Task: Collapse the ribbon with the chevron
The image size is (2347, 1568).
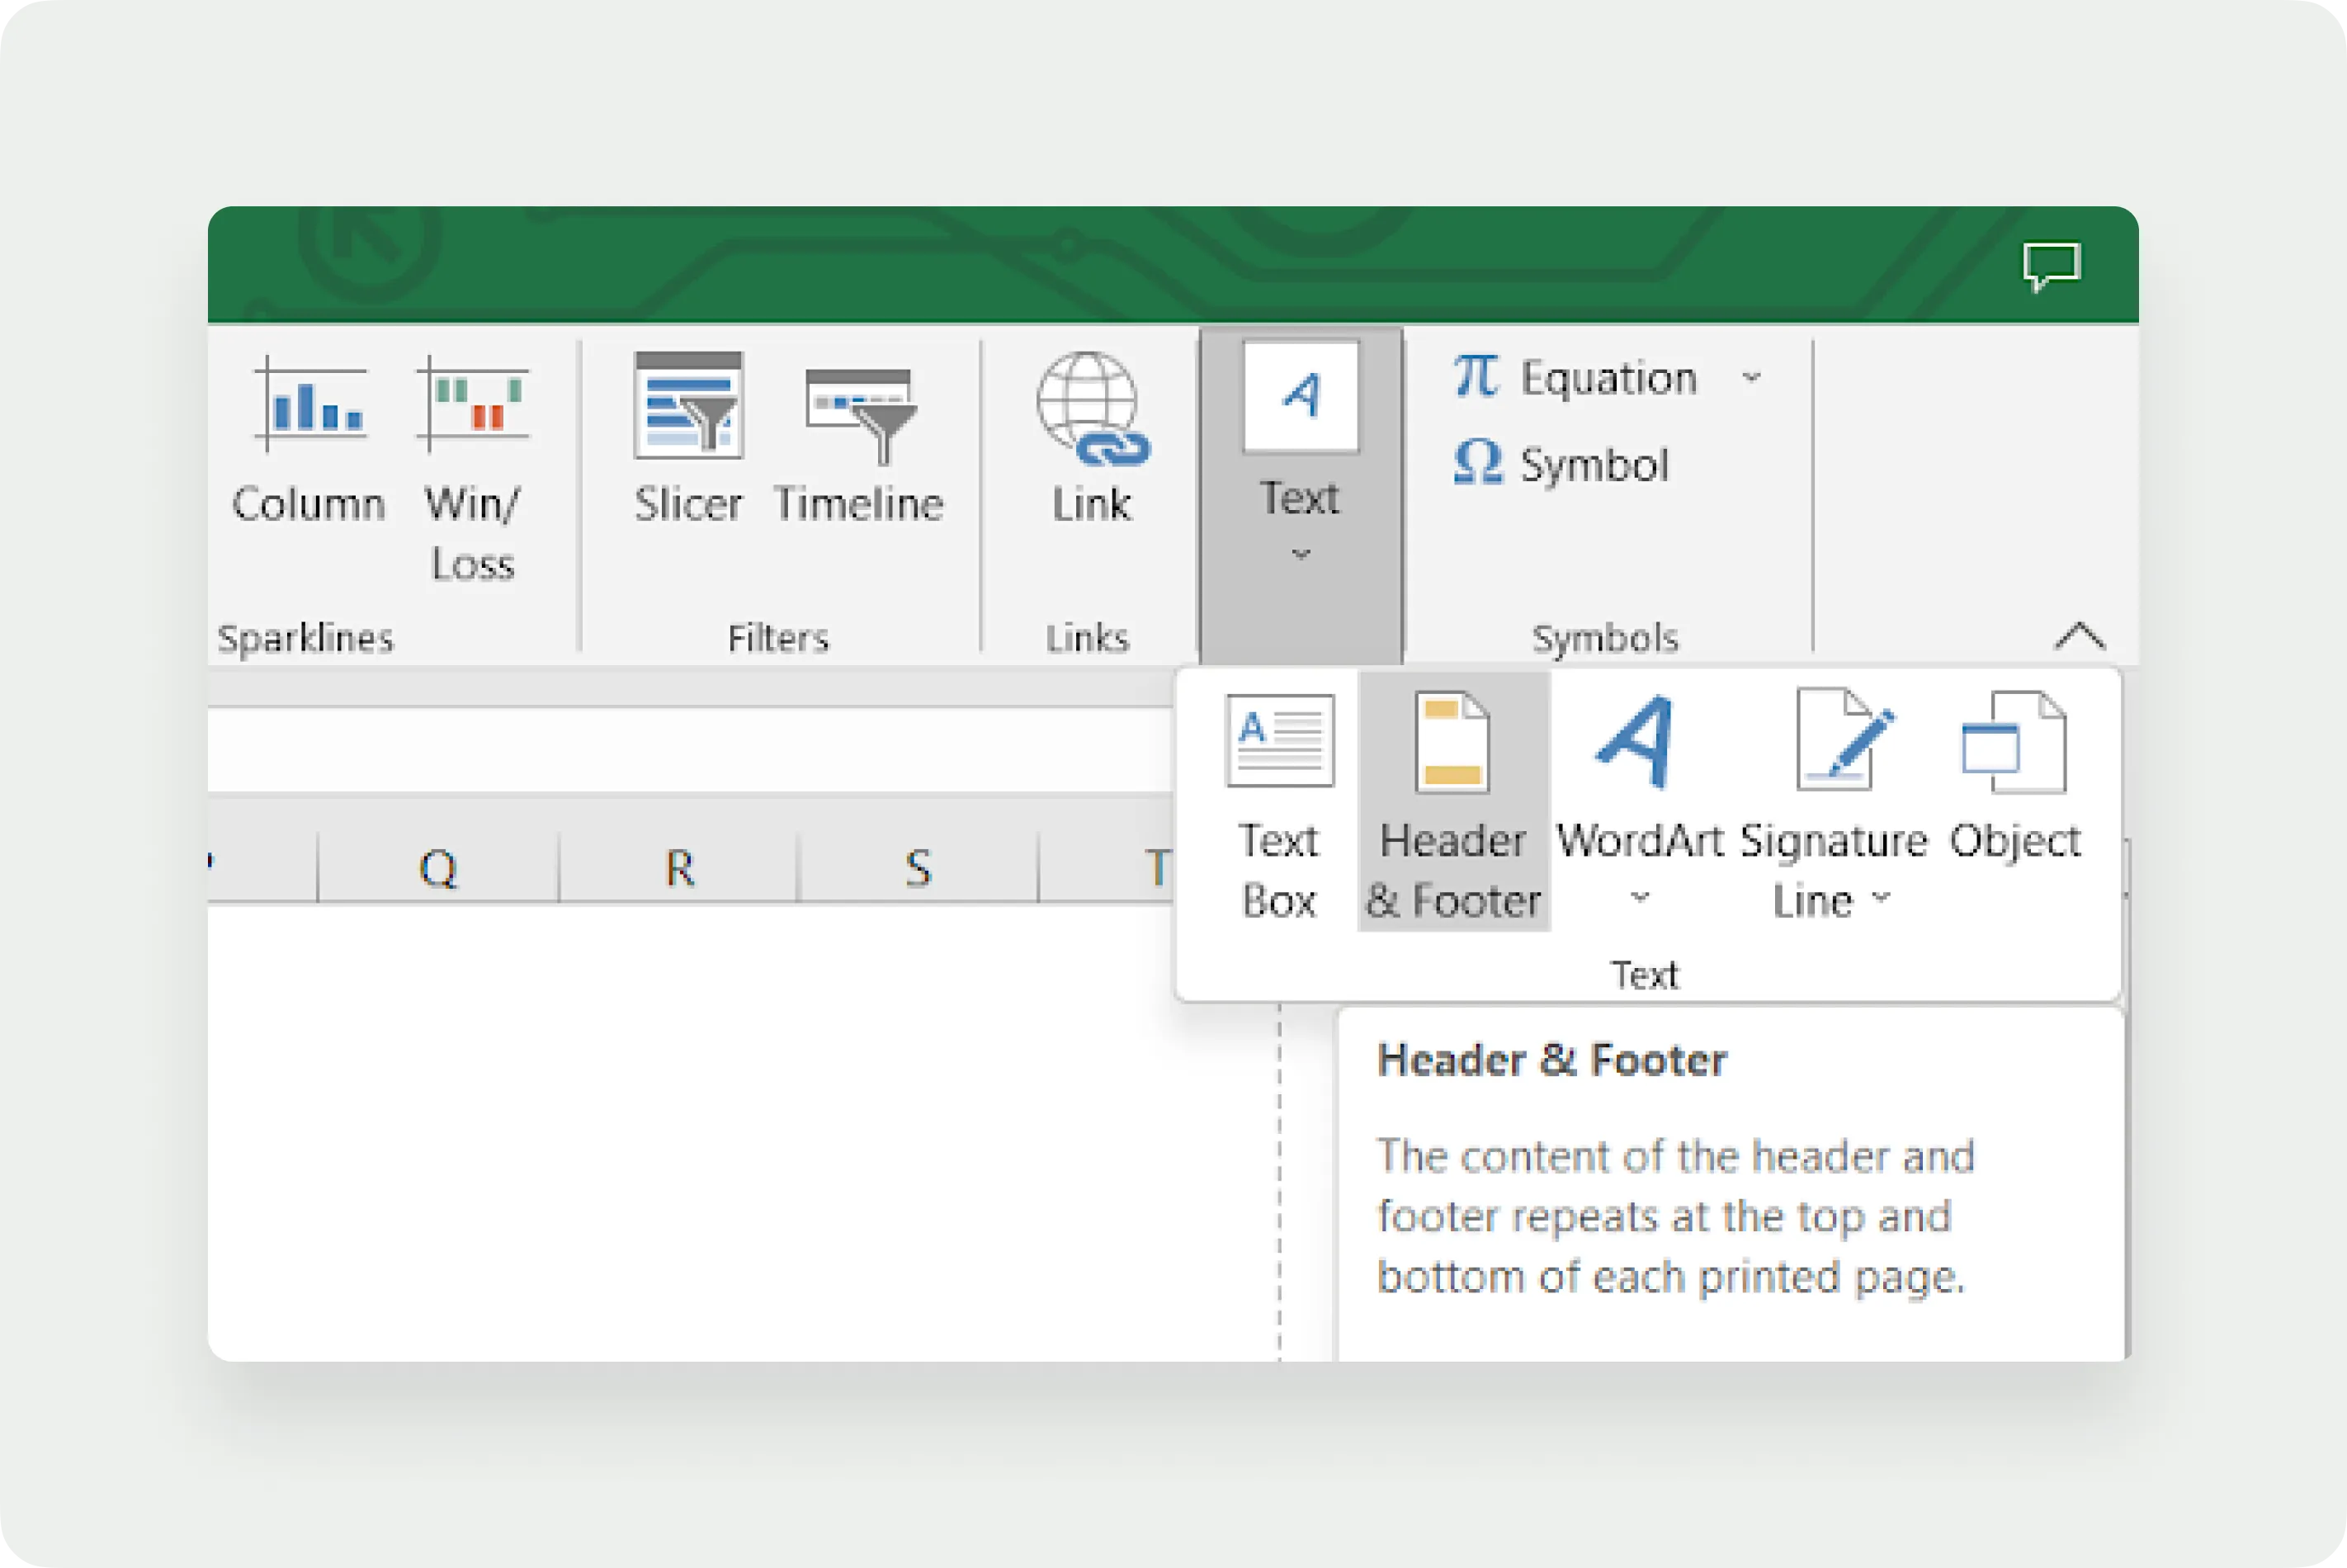Action: tap(2080, 636)
